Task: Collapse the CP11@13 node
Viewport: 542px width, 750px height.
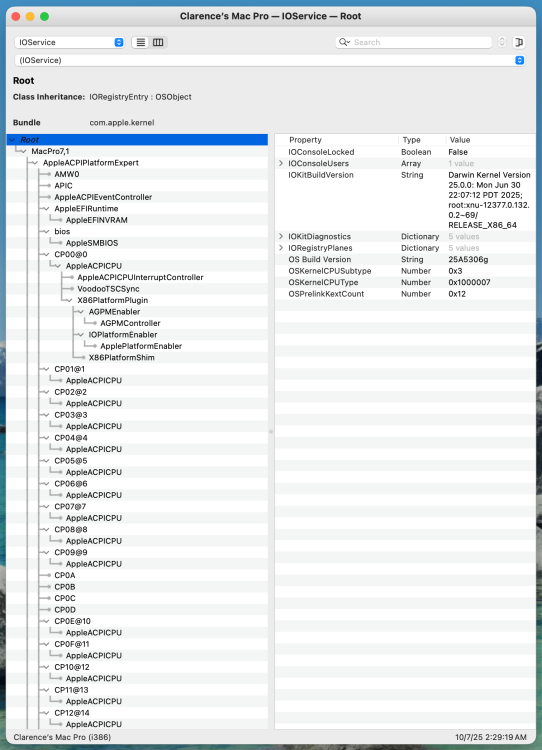Action: pyautogui.click(x=47, y=690)
